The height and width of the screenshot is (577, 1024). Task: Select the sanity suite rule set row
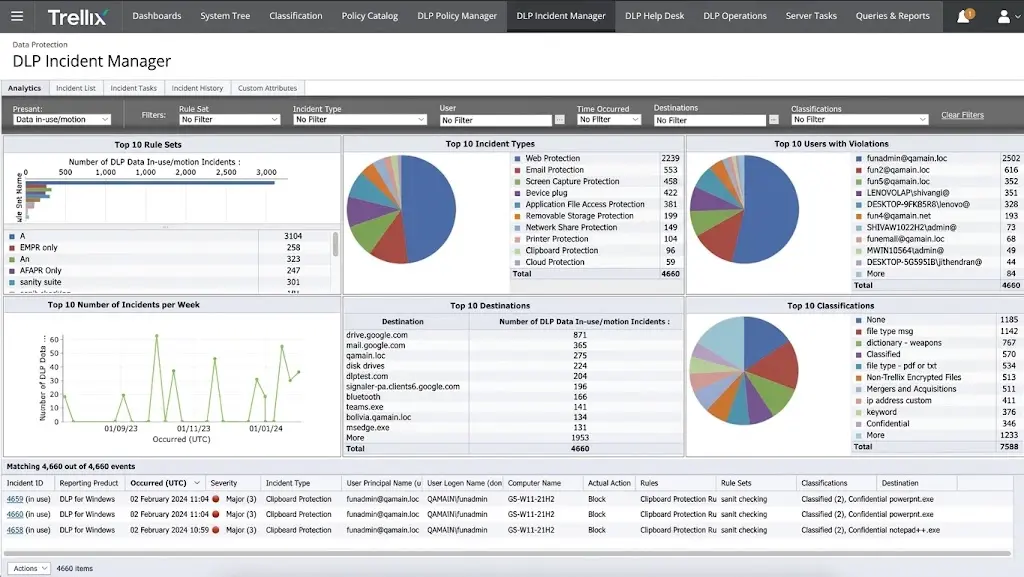168,282
